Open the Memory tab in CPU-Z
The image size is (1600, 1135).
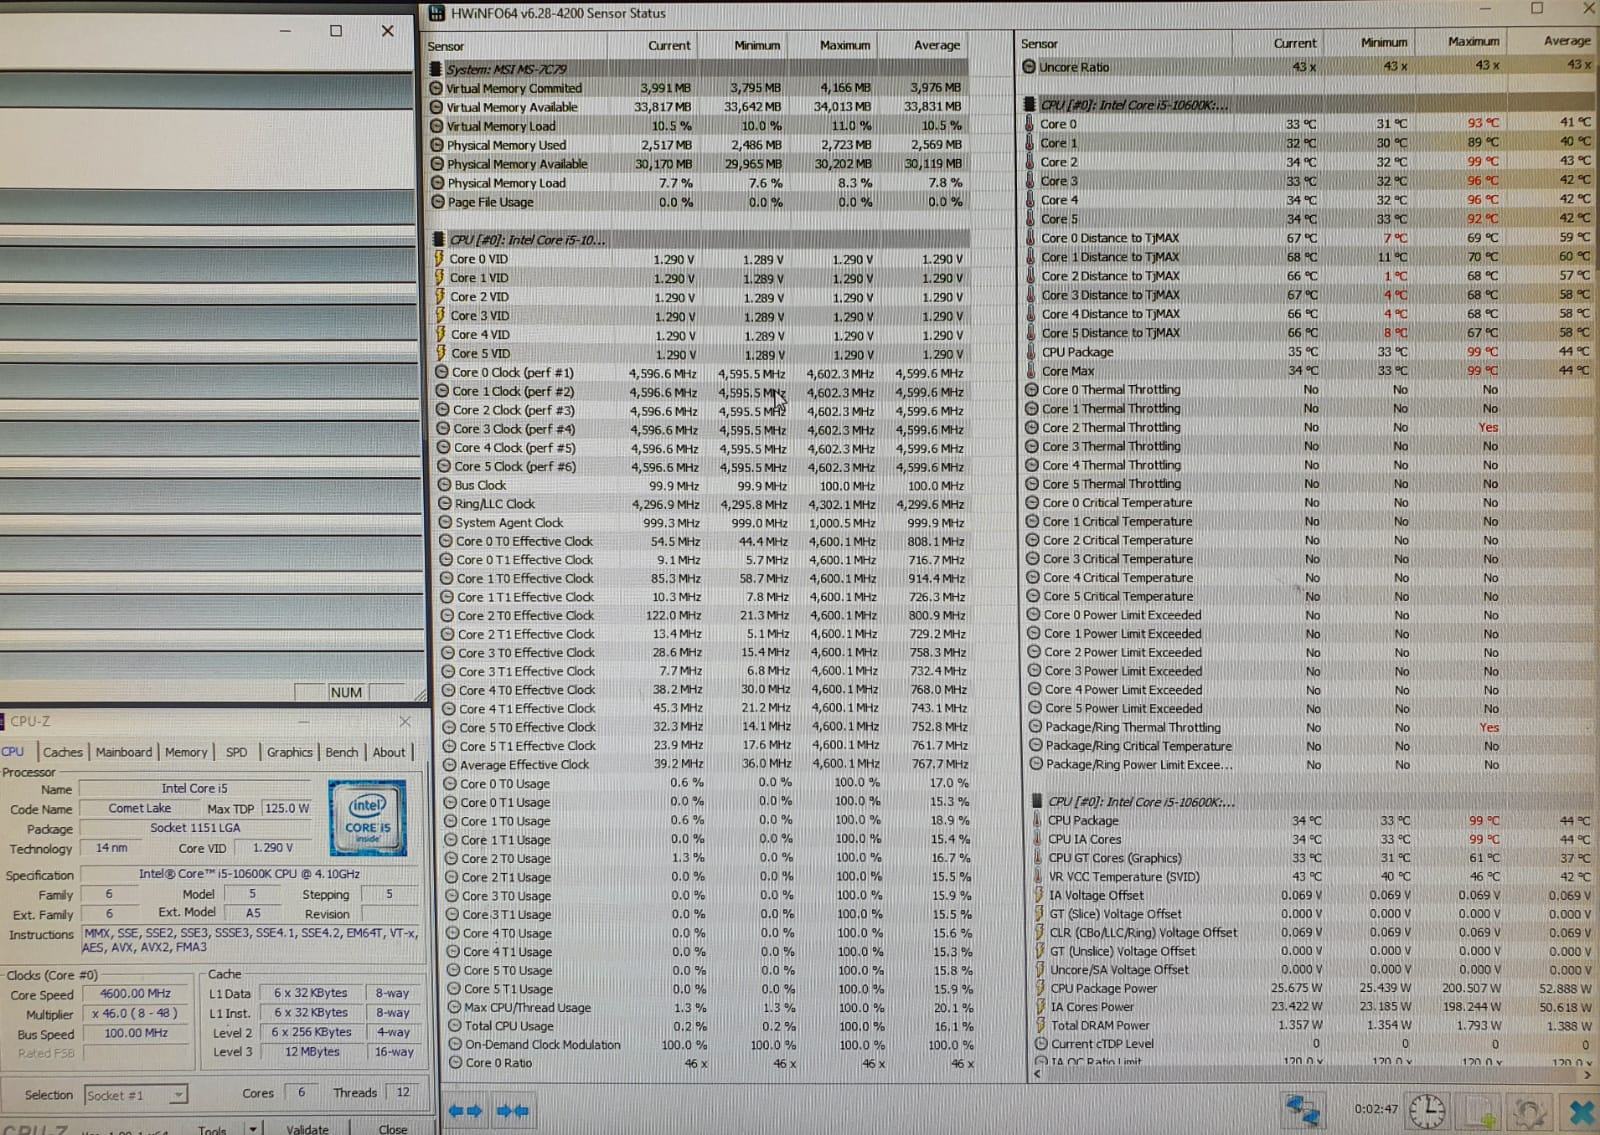(186, 752)
